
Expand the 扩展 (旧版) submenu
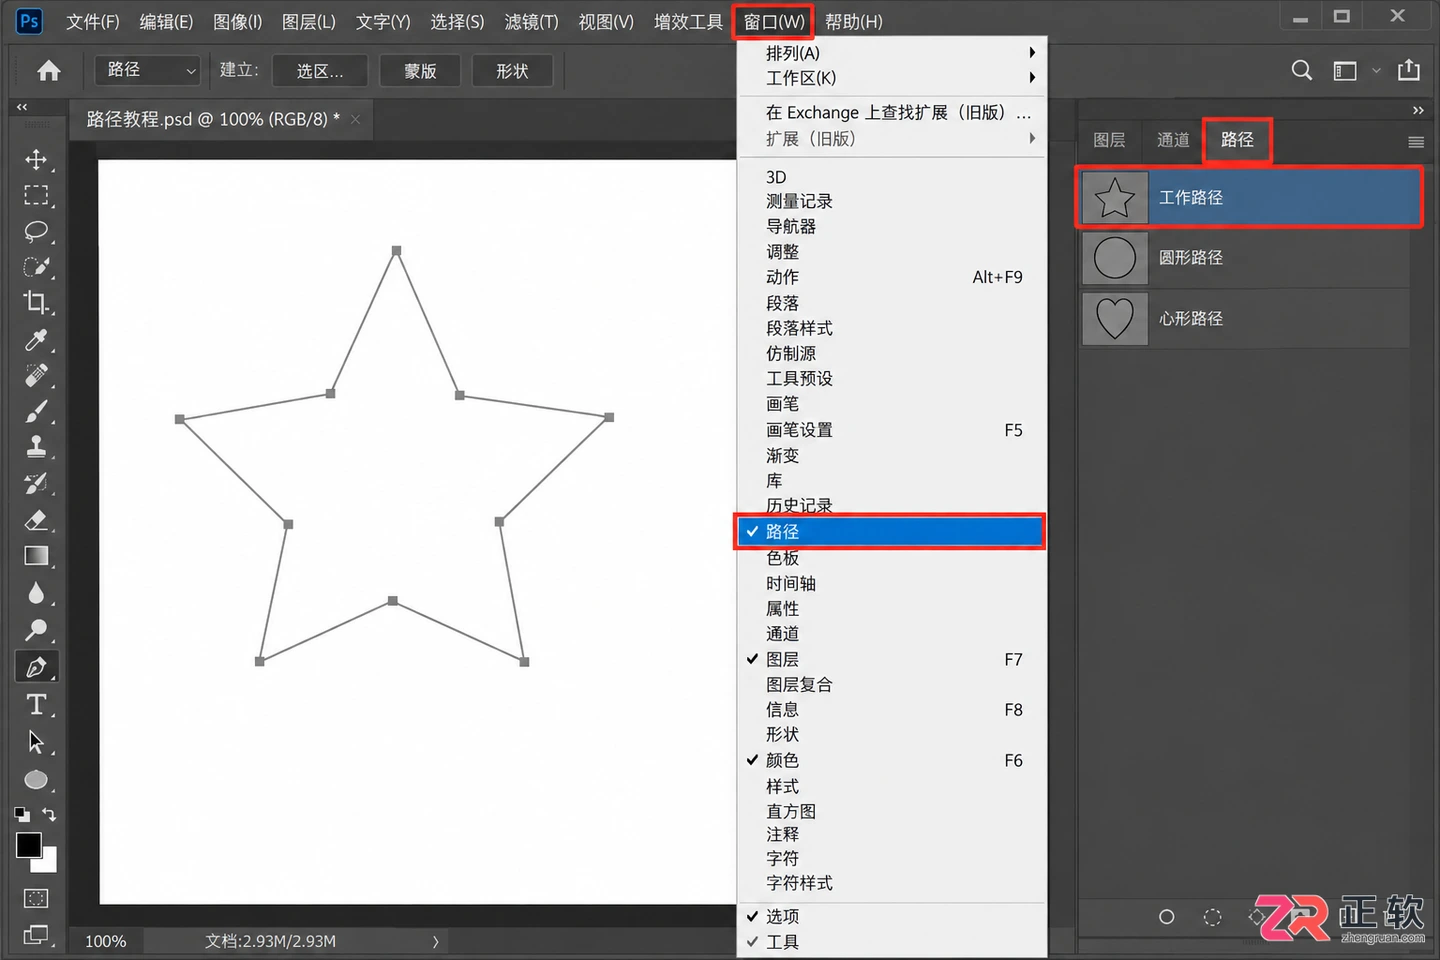[891, 139]
